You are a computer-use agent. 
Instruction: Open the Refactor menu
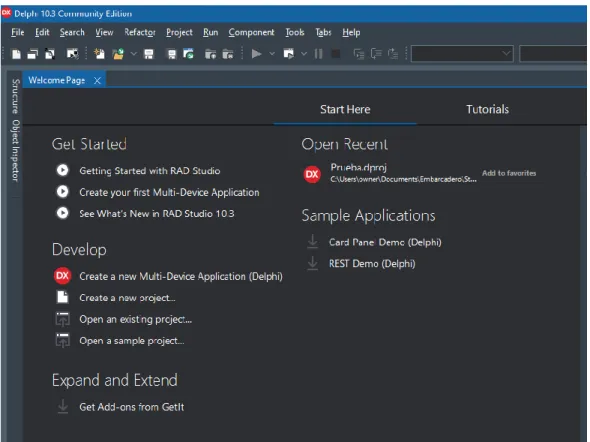tap(140, 33)
